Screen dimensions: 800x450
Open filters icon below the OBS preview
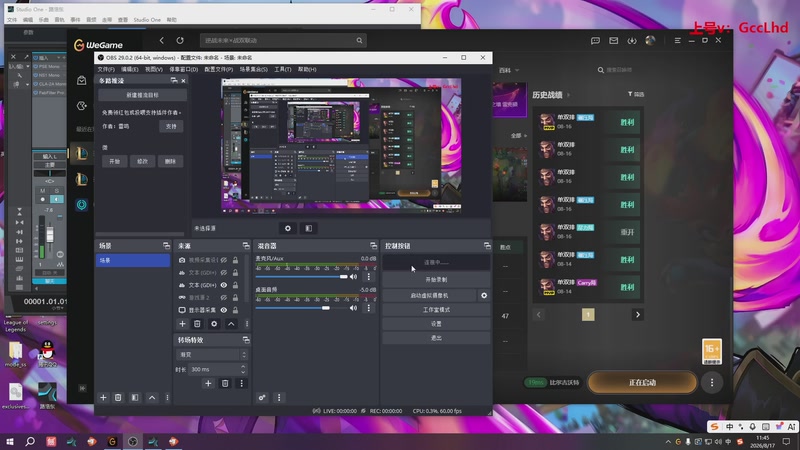pyautogui.click(x=309, y=228)
